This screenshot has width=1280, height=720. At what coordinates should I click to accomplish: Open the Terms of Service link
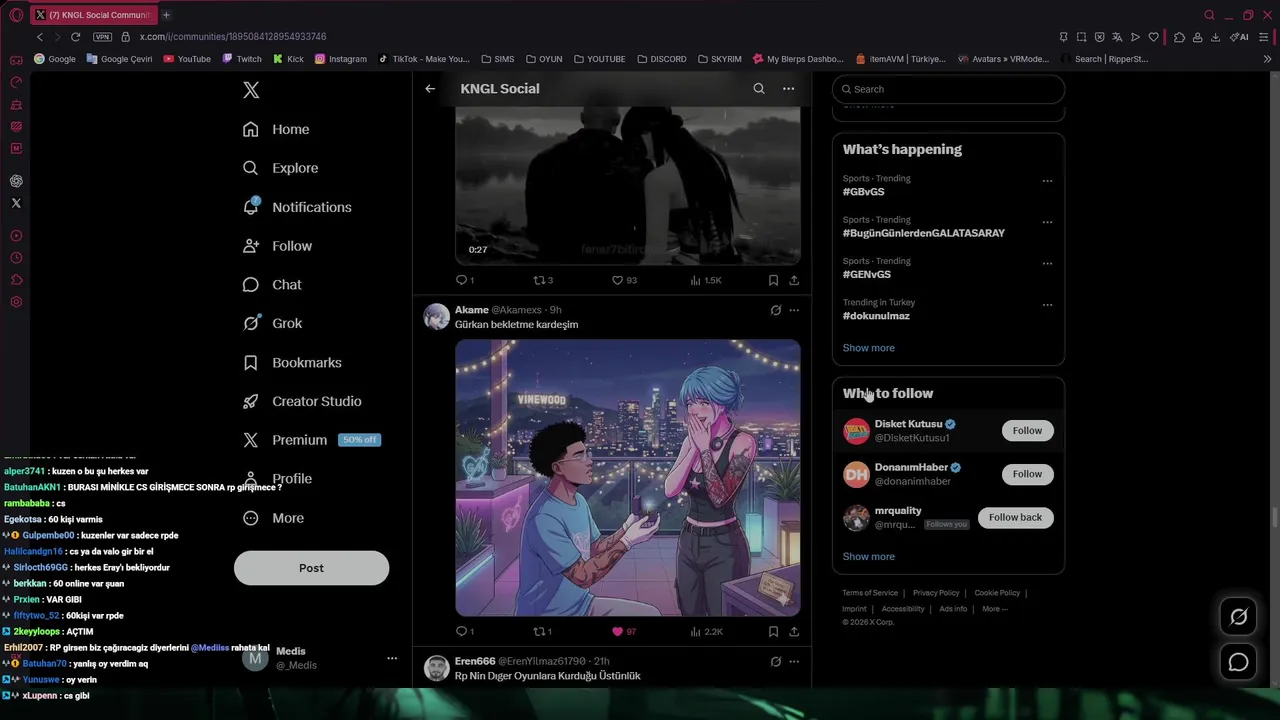point(870,593)
